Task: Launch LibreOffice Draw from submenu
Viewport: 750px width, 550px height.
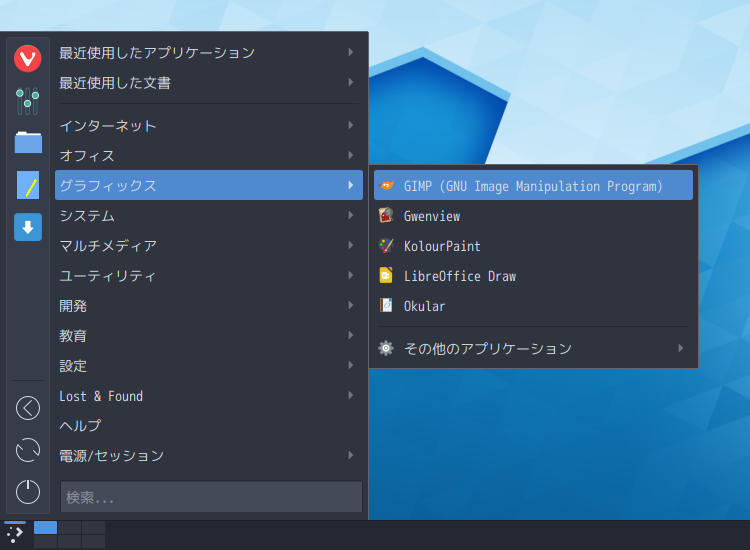Action: tap(533, 275)
